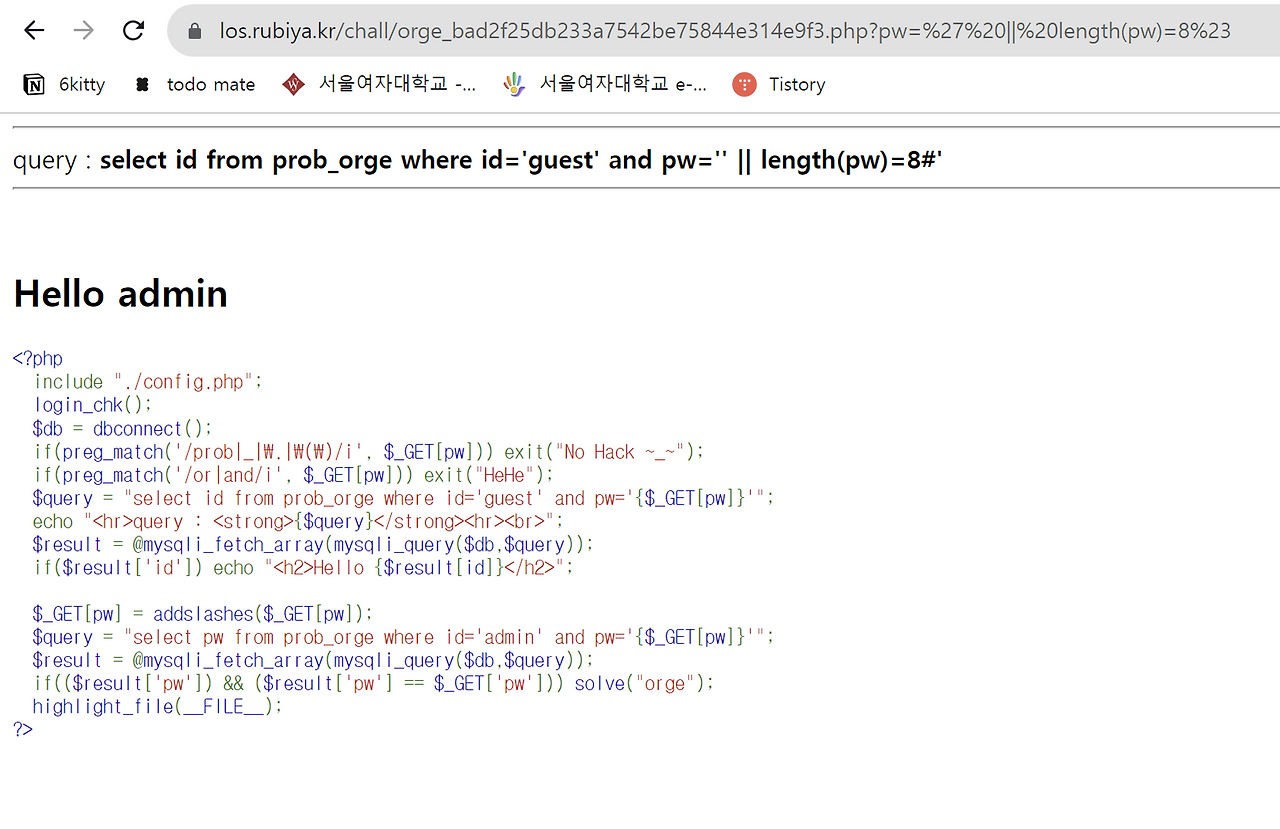The image size is (1280, 829).
Task: Click the include "./config.php" line
Action: pyautogui.click(x=147, y=382)
